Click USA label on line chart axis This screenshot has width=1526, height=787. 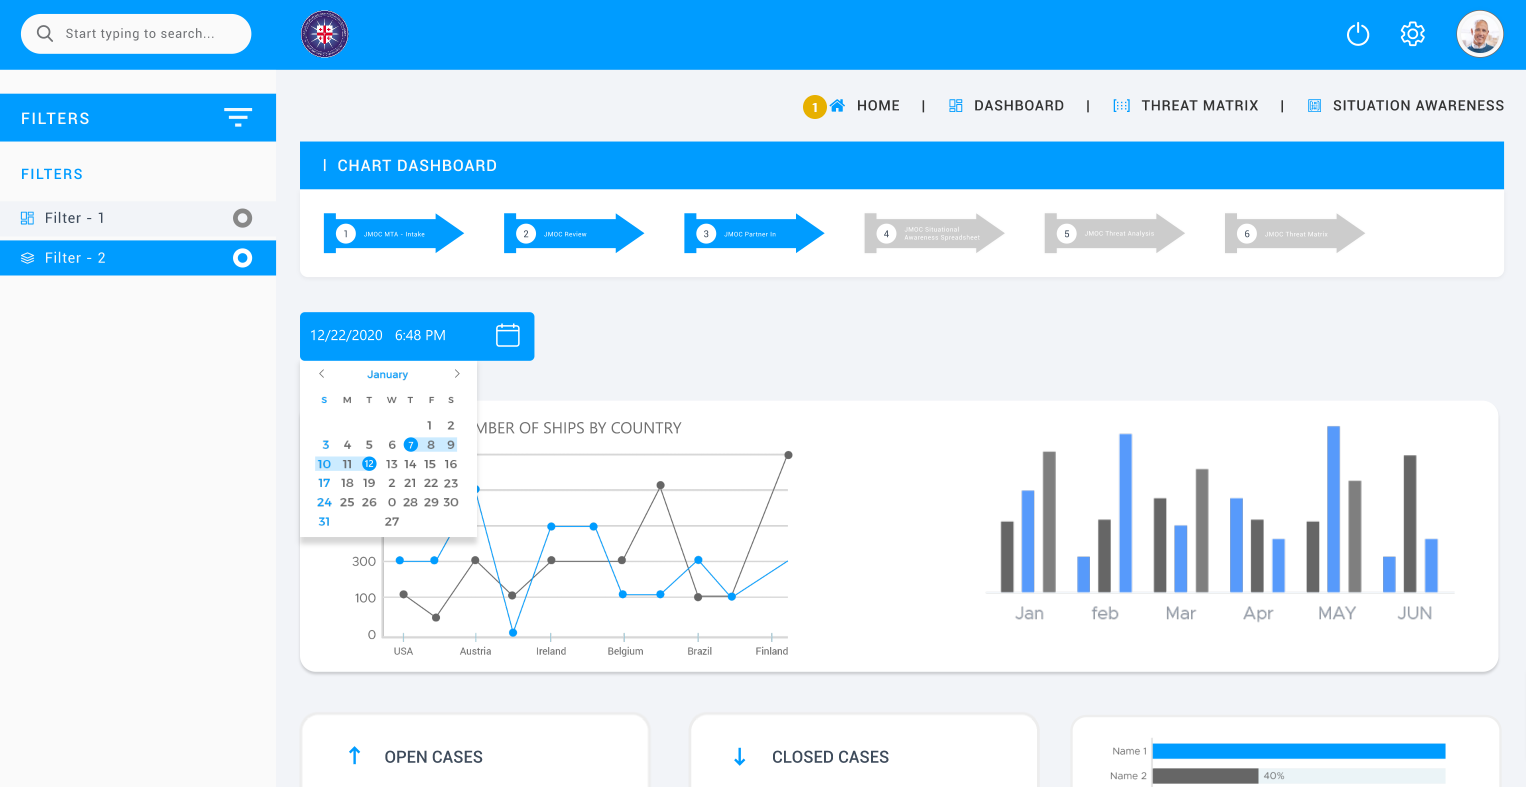[x=403, y=651]
